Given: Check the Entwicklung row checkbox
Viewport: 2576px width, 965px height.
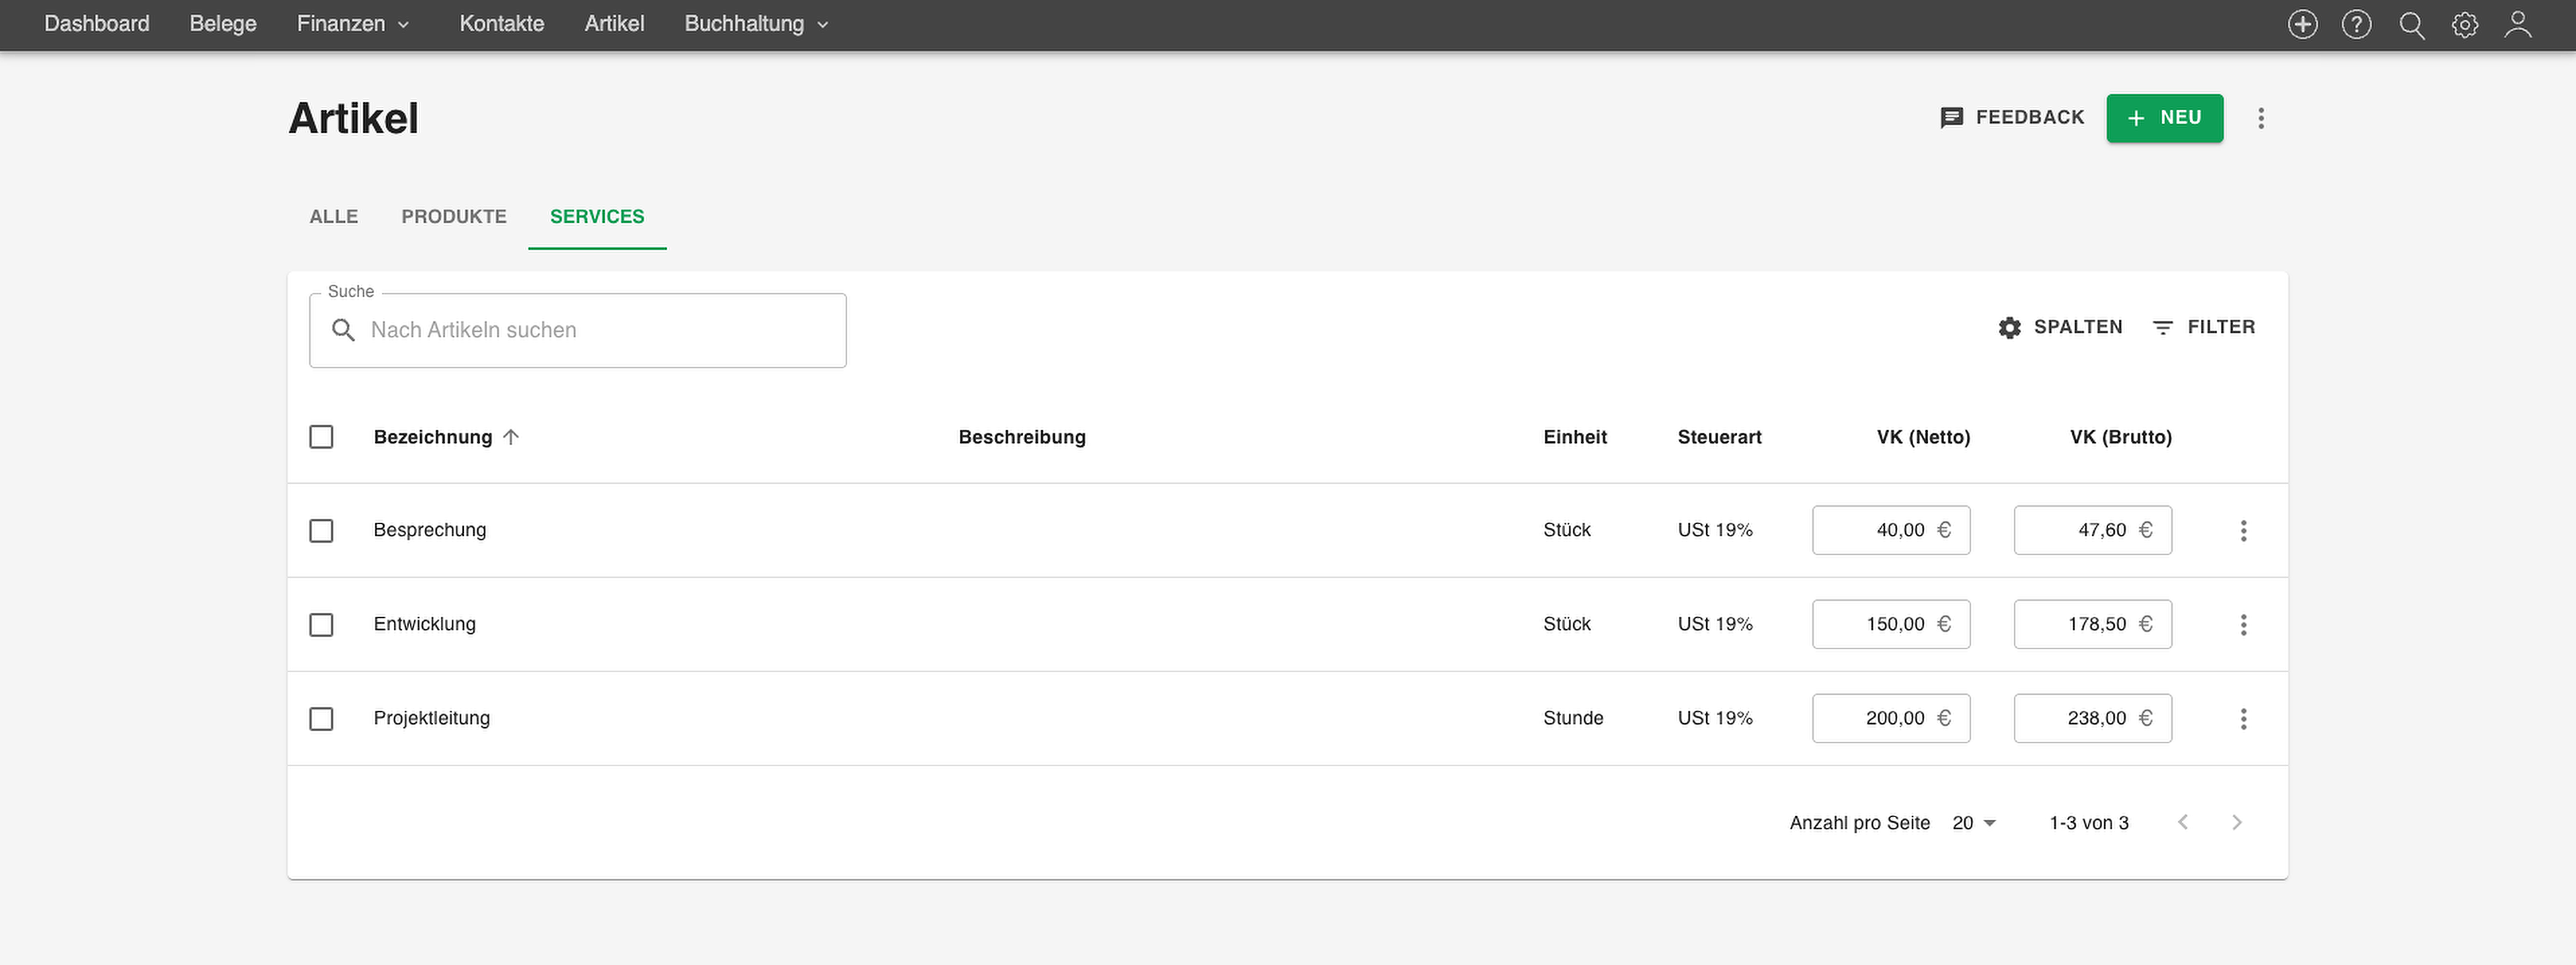Looking at the screenshot, I should 321,624.
